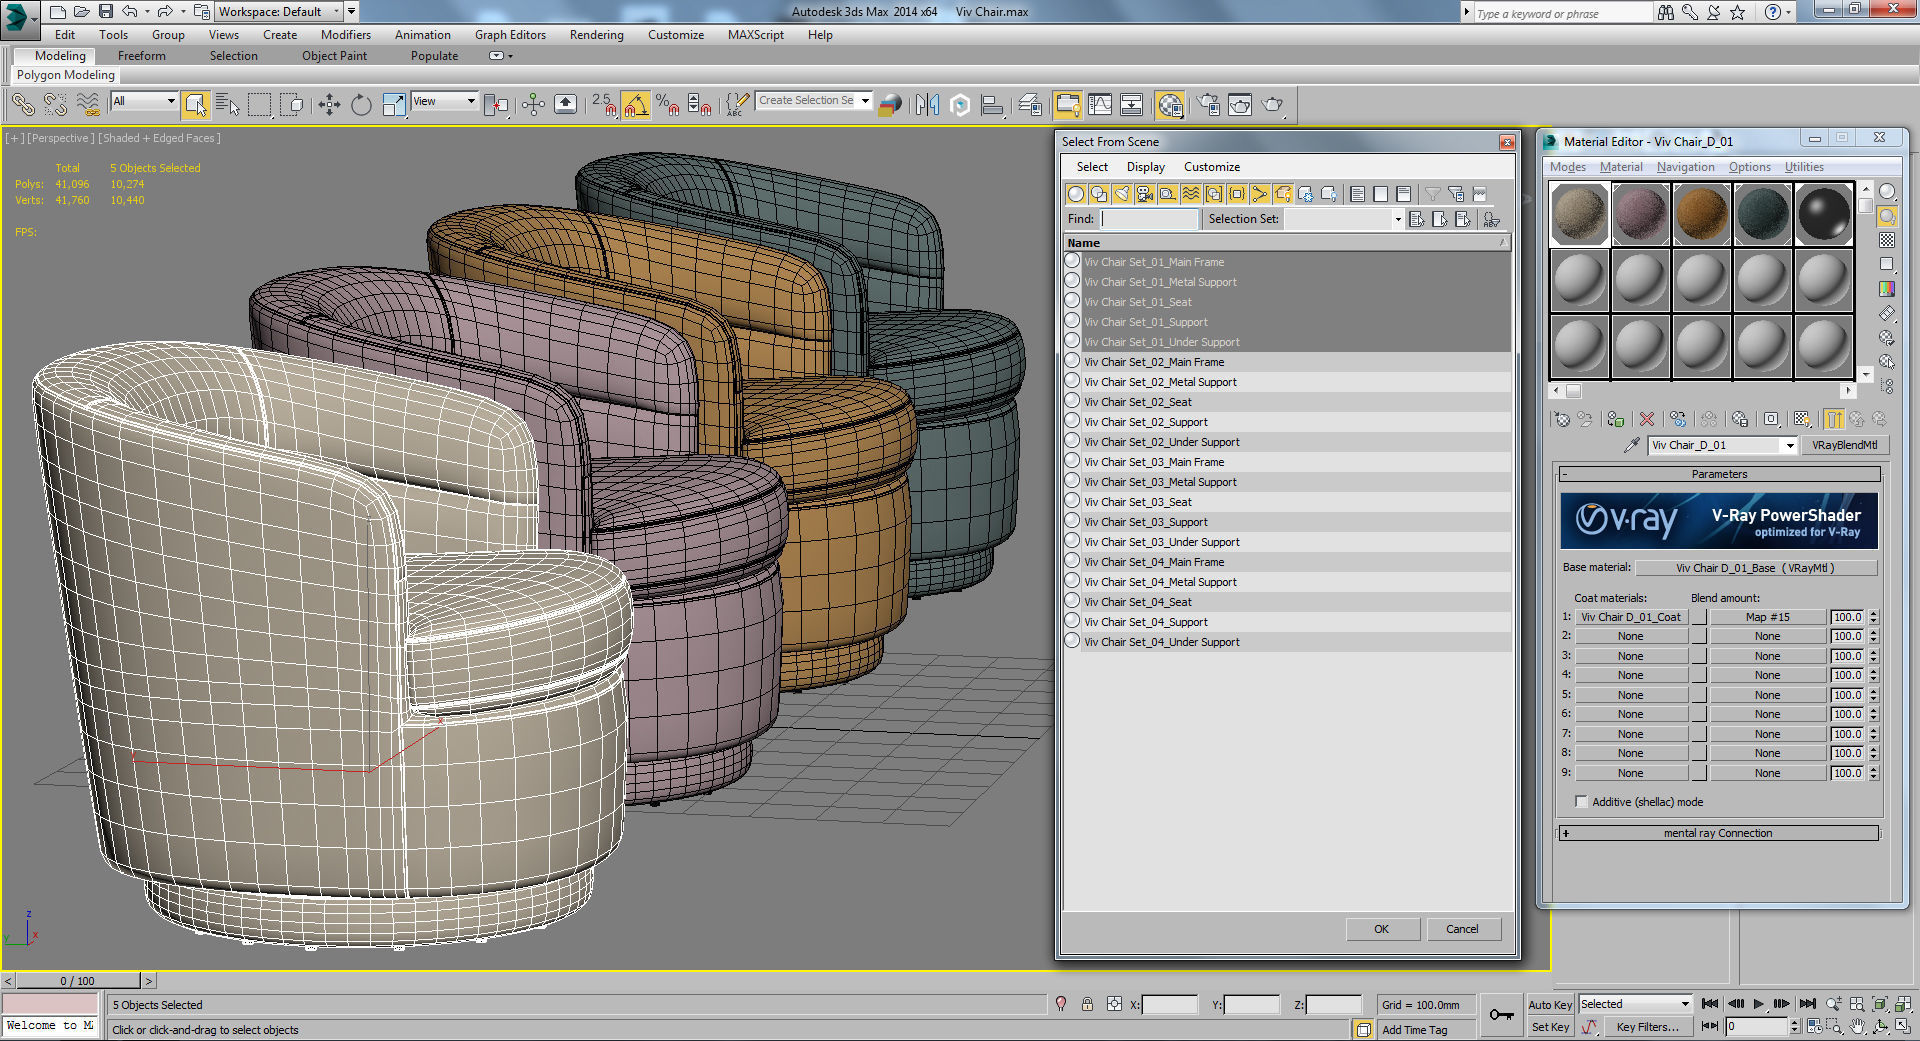Screen dimensions: 1920x1041
Task: Click Display Cameras filter in Select From Scene
Action: [1145, 194]
